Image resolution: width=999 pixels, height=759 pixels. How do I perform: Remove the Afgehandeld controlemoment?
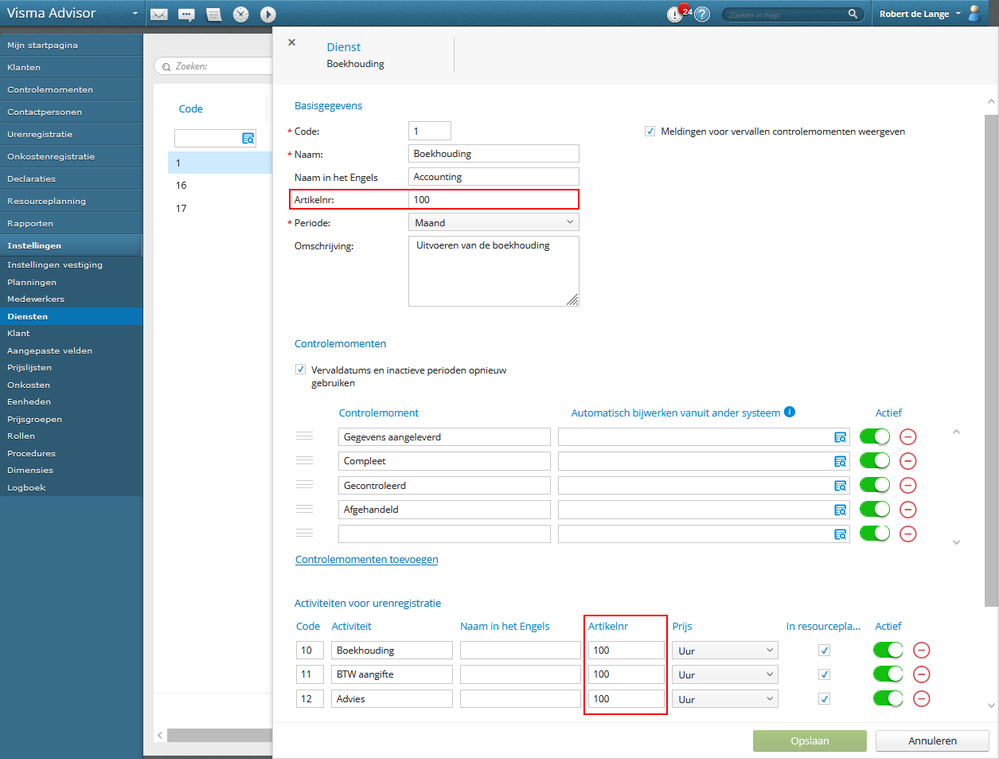tap(908, 509)
